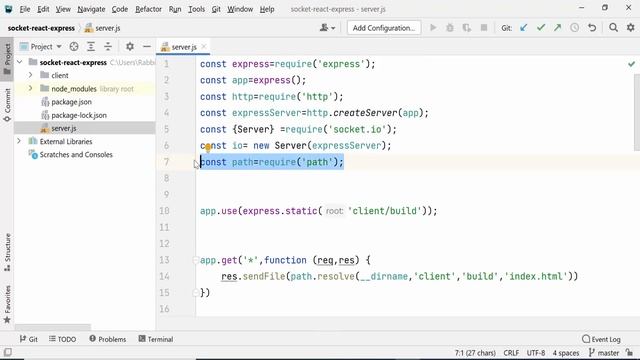Open Search Everywhere magnifier icon
This screenshot has width=640, height=360.
tap(613, 28)
